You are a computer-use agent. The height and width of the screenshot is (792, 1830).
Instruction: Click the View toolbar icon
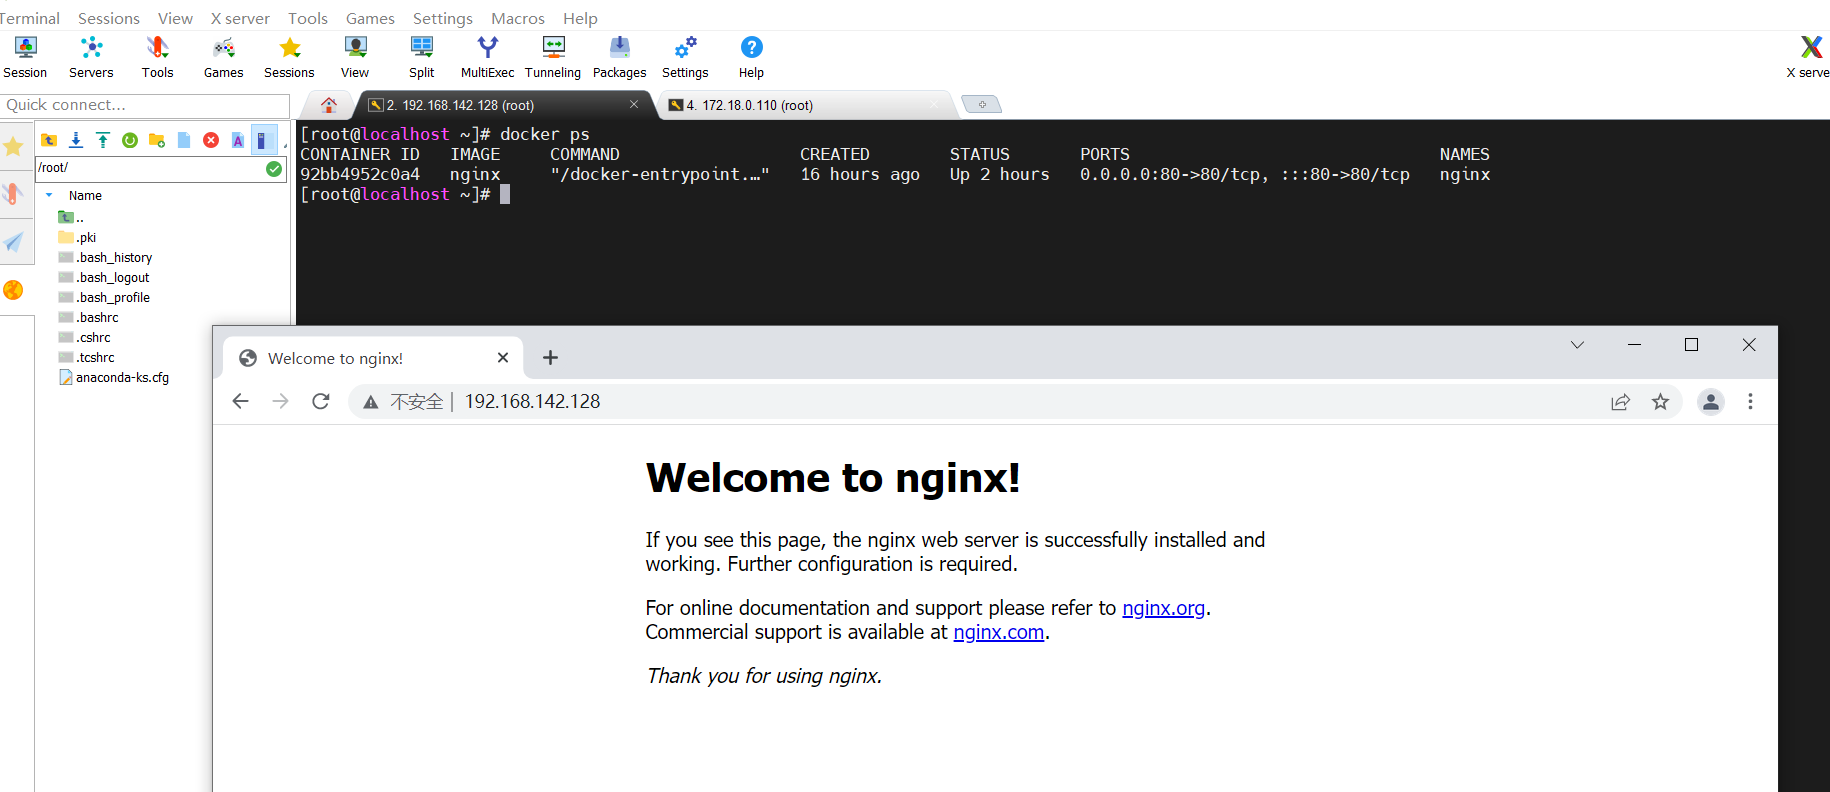pos(355,57)
